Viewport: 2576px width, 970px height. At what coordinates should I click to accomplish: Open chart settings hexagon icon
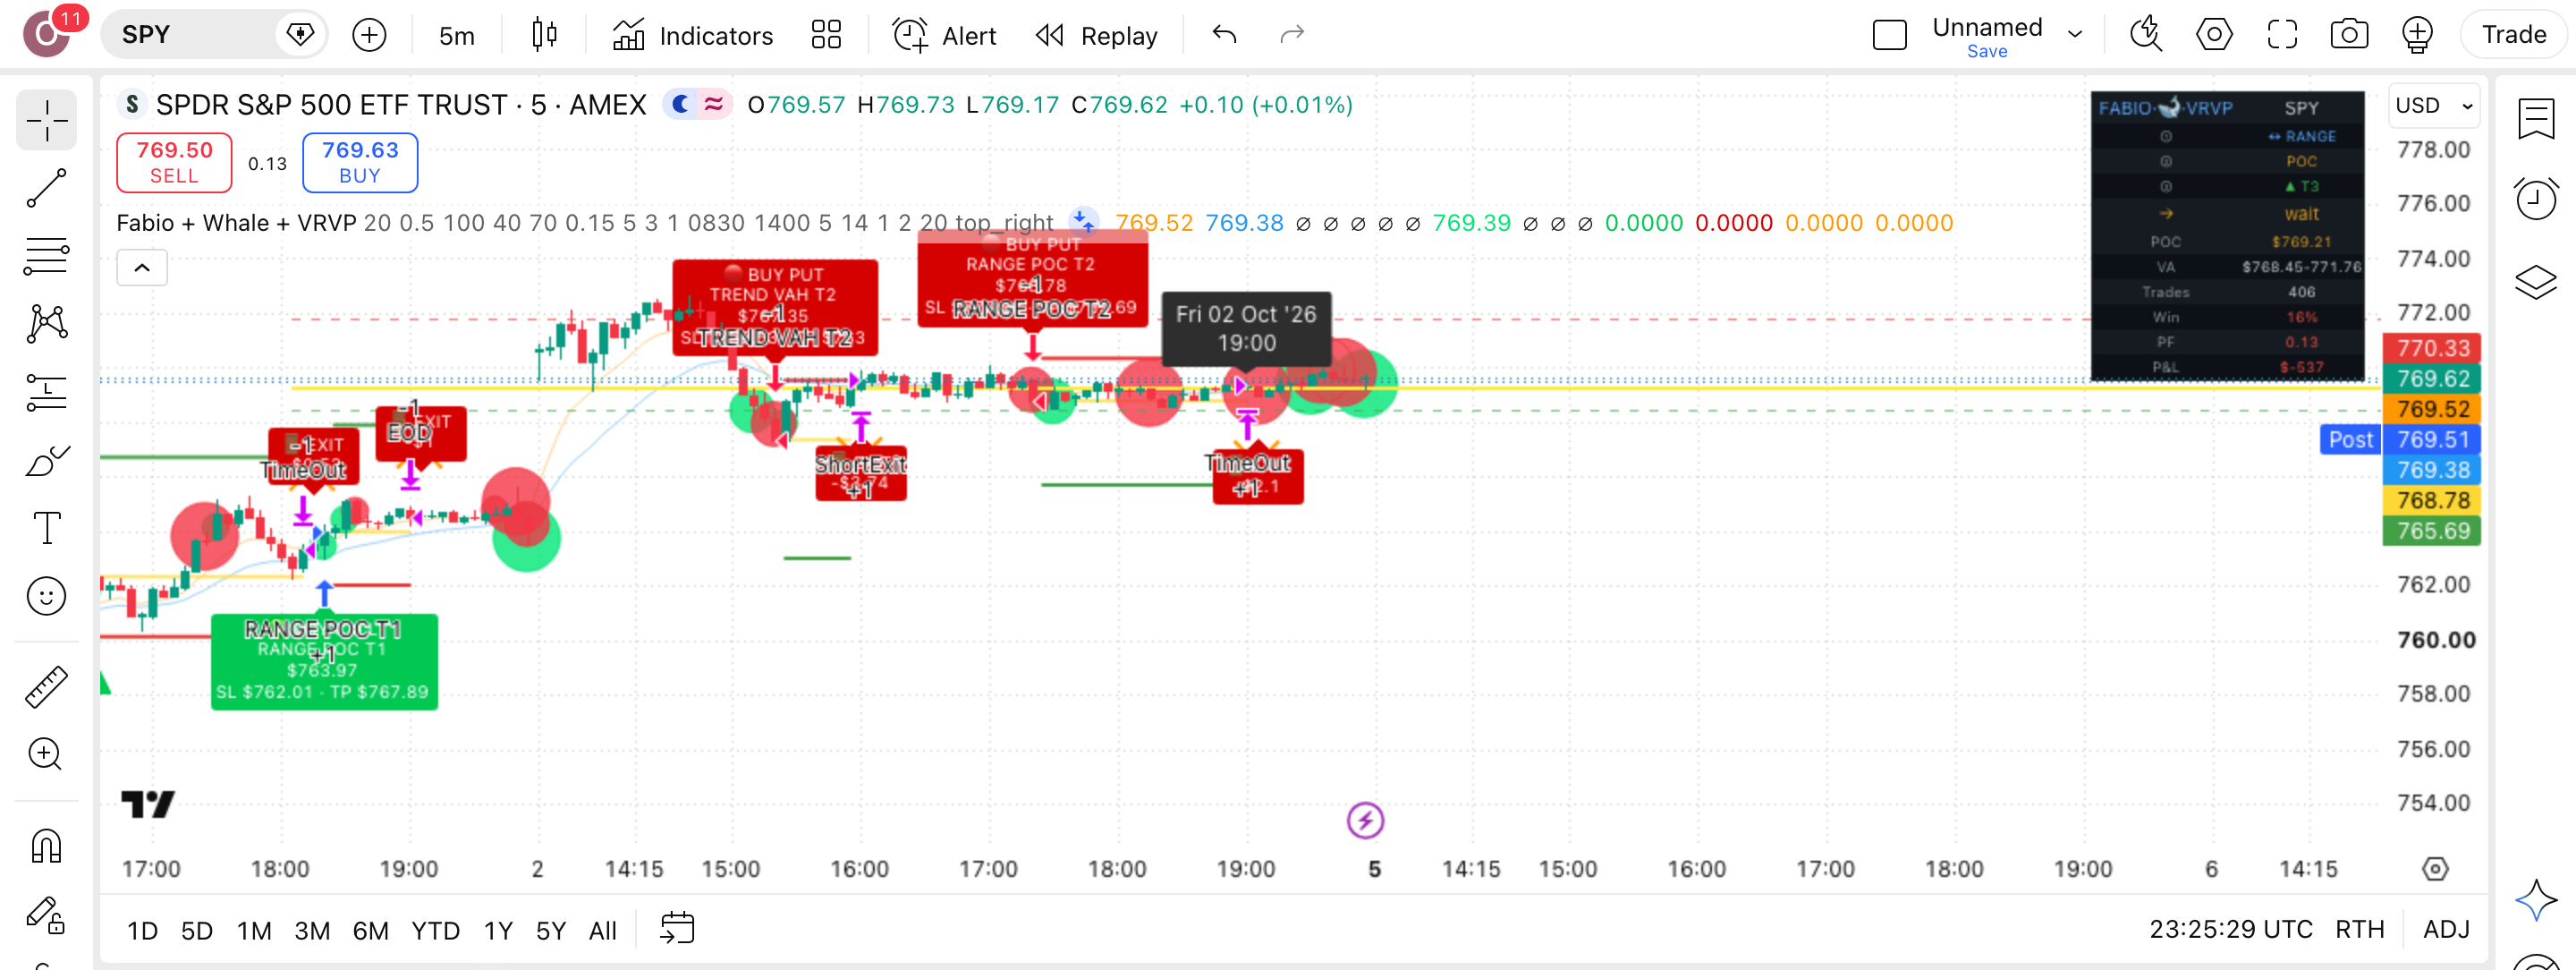(2214, 35)
